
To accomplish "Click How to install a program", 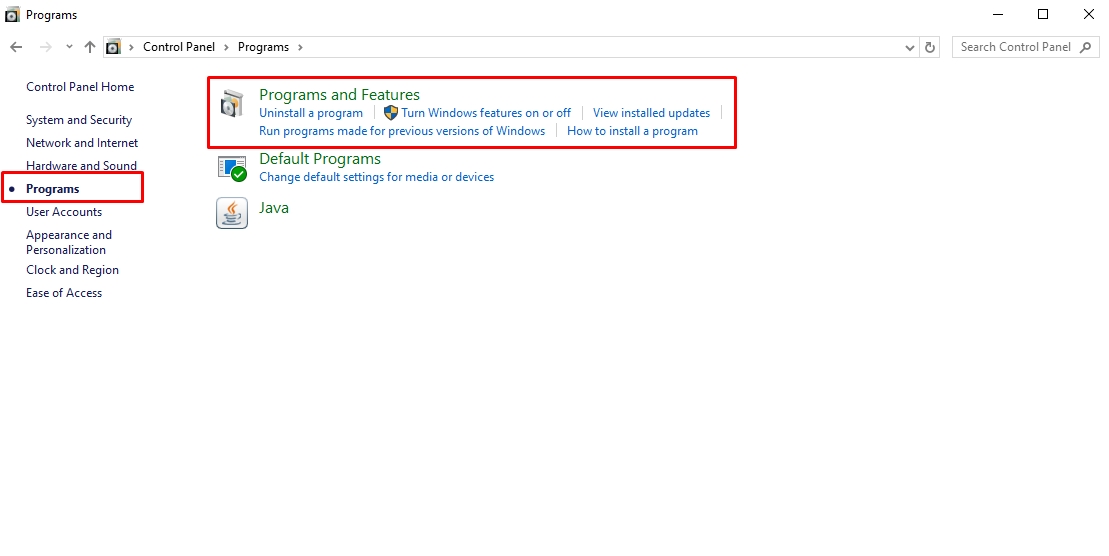I will click(632, 131).
